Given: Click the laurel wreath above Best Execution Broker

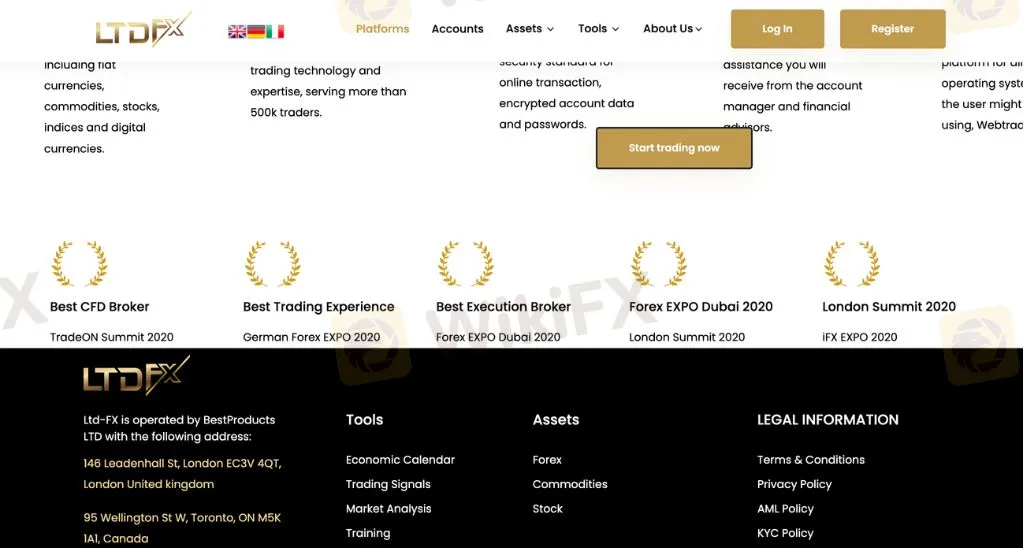Looking at the screenshot, I should coord(466,264).
